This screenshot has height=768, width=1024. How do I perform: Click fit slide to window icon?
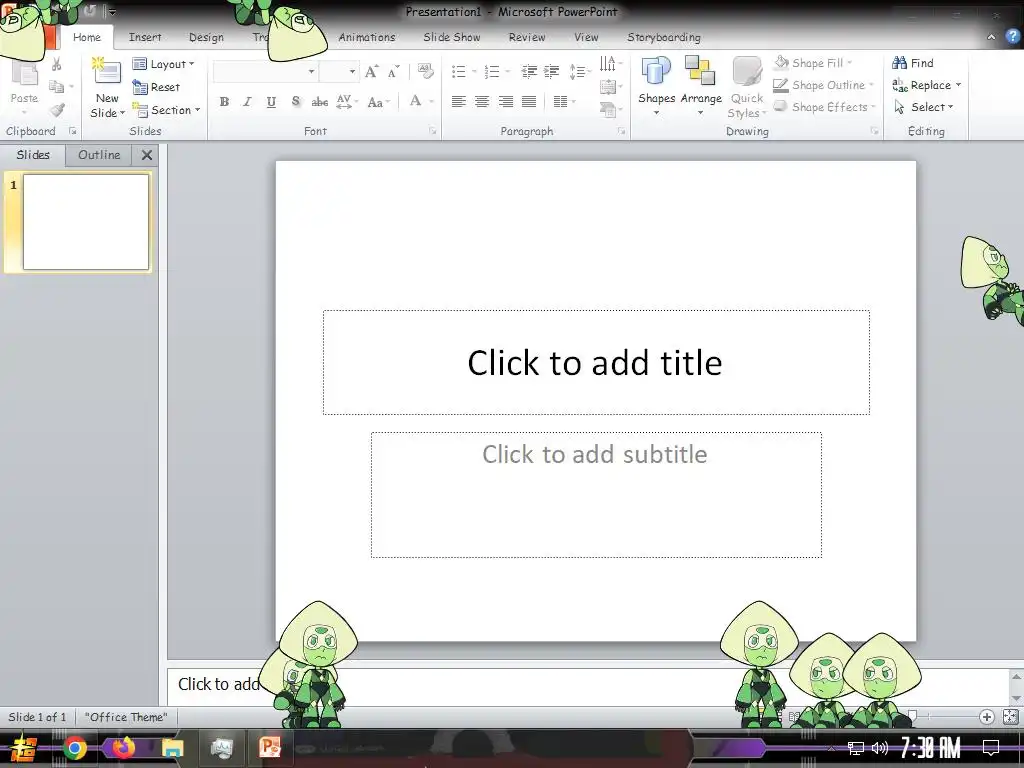[x=1010, y=717]
